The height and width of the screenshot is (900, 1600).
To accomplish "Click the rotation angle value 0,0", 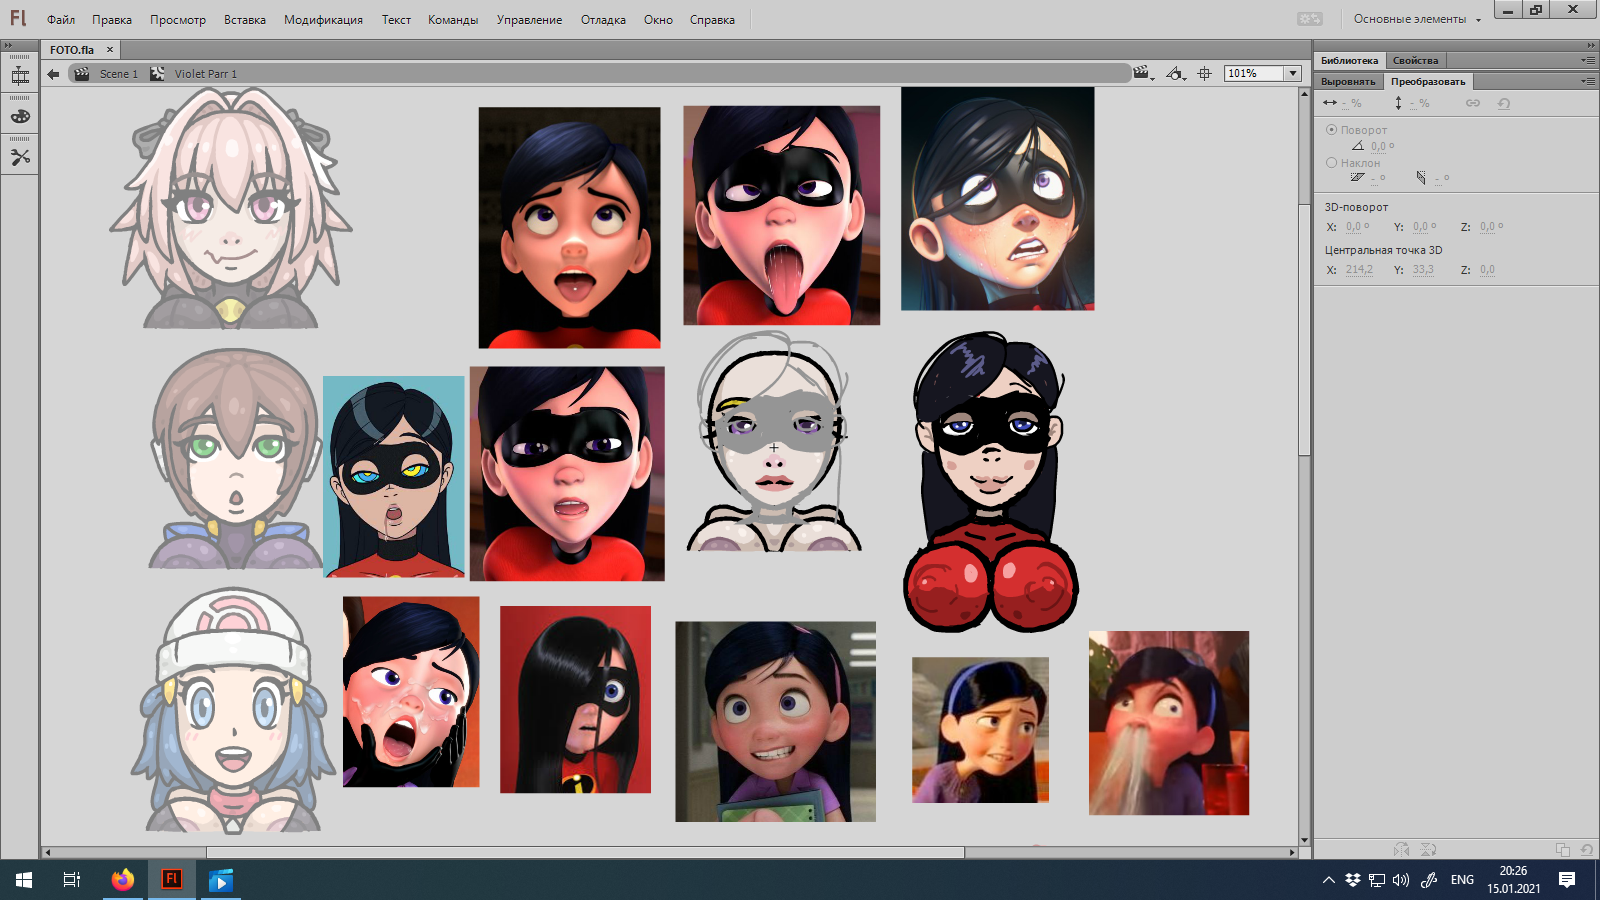I will [1379, 146].
